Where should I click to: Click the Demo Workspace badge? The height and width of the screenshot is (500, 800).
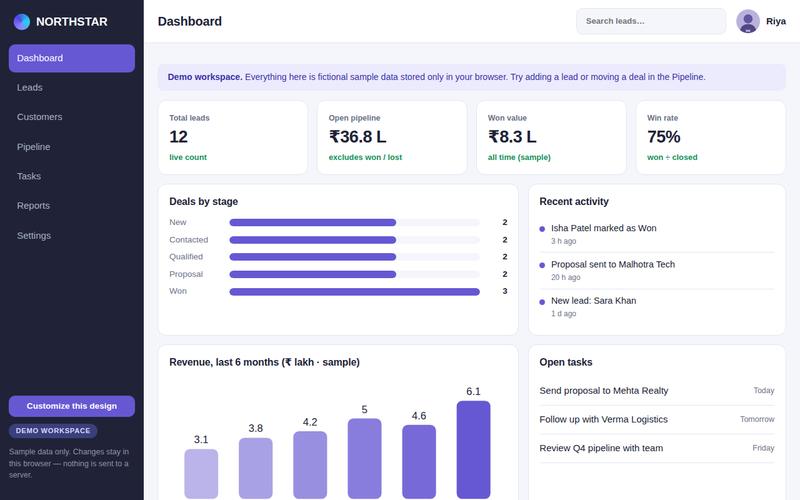click(53, 431)
